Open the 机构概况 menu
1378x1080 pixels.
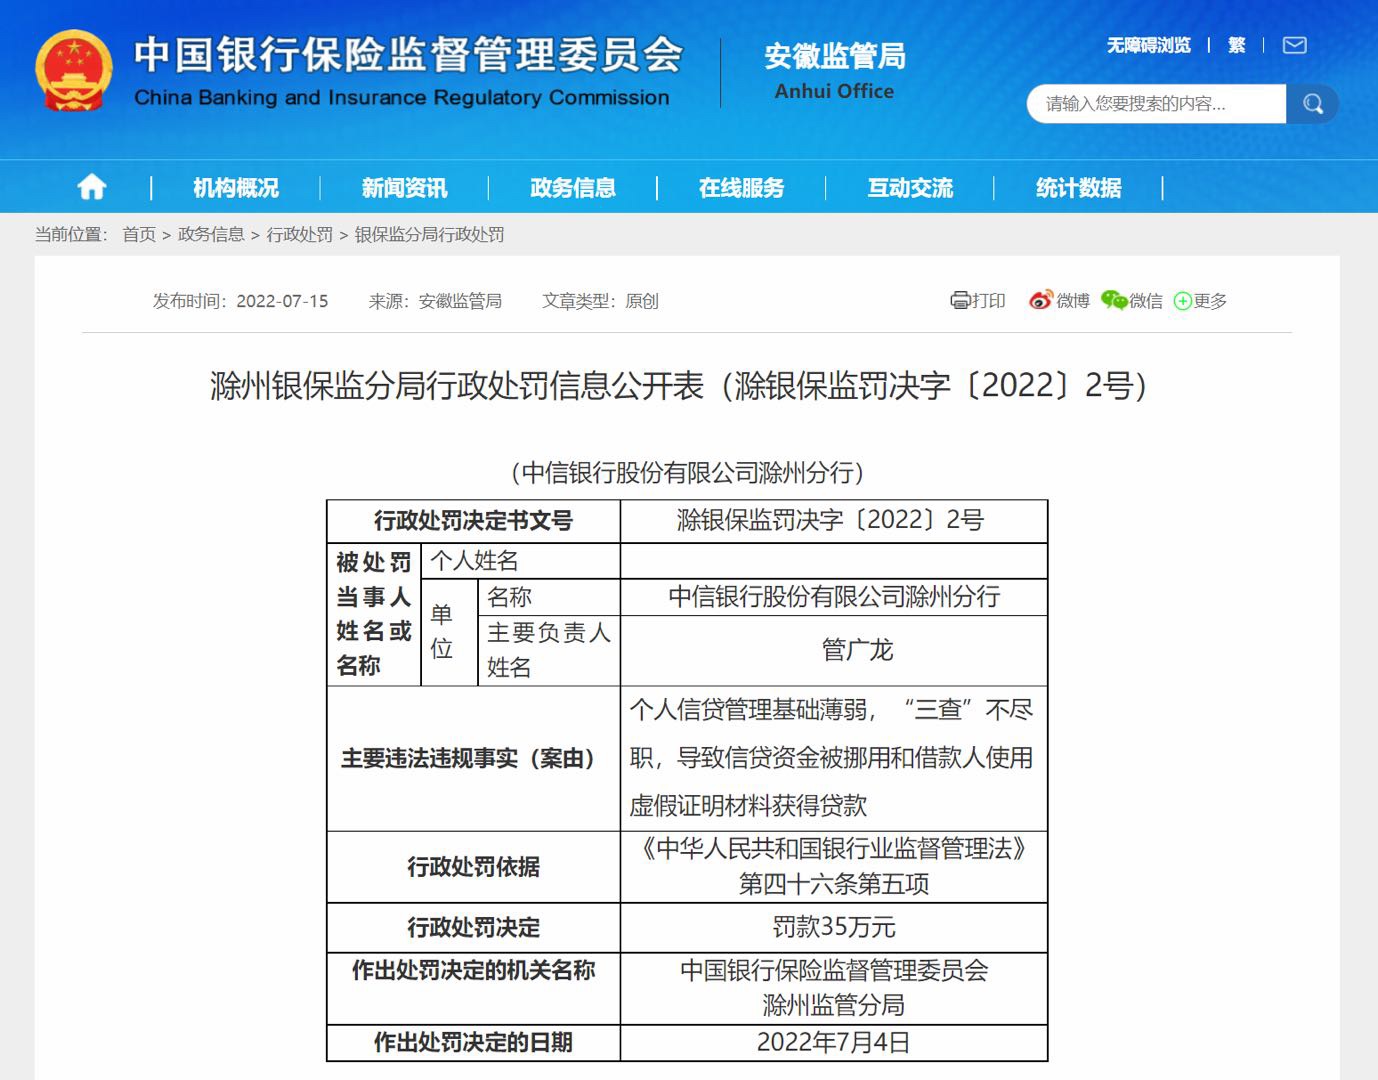point(236,188)
